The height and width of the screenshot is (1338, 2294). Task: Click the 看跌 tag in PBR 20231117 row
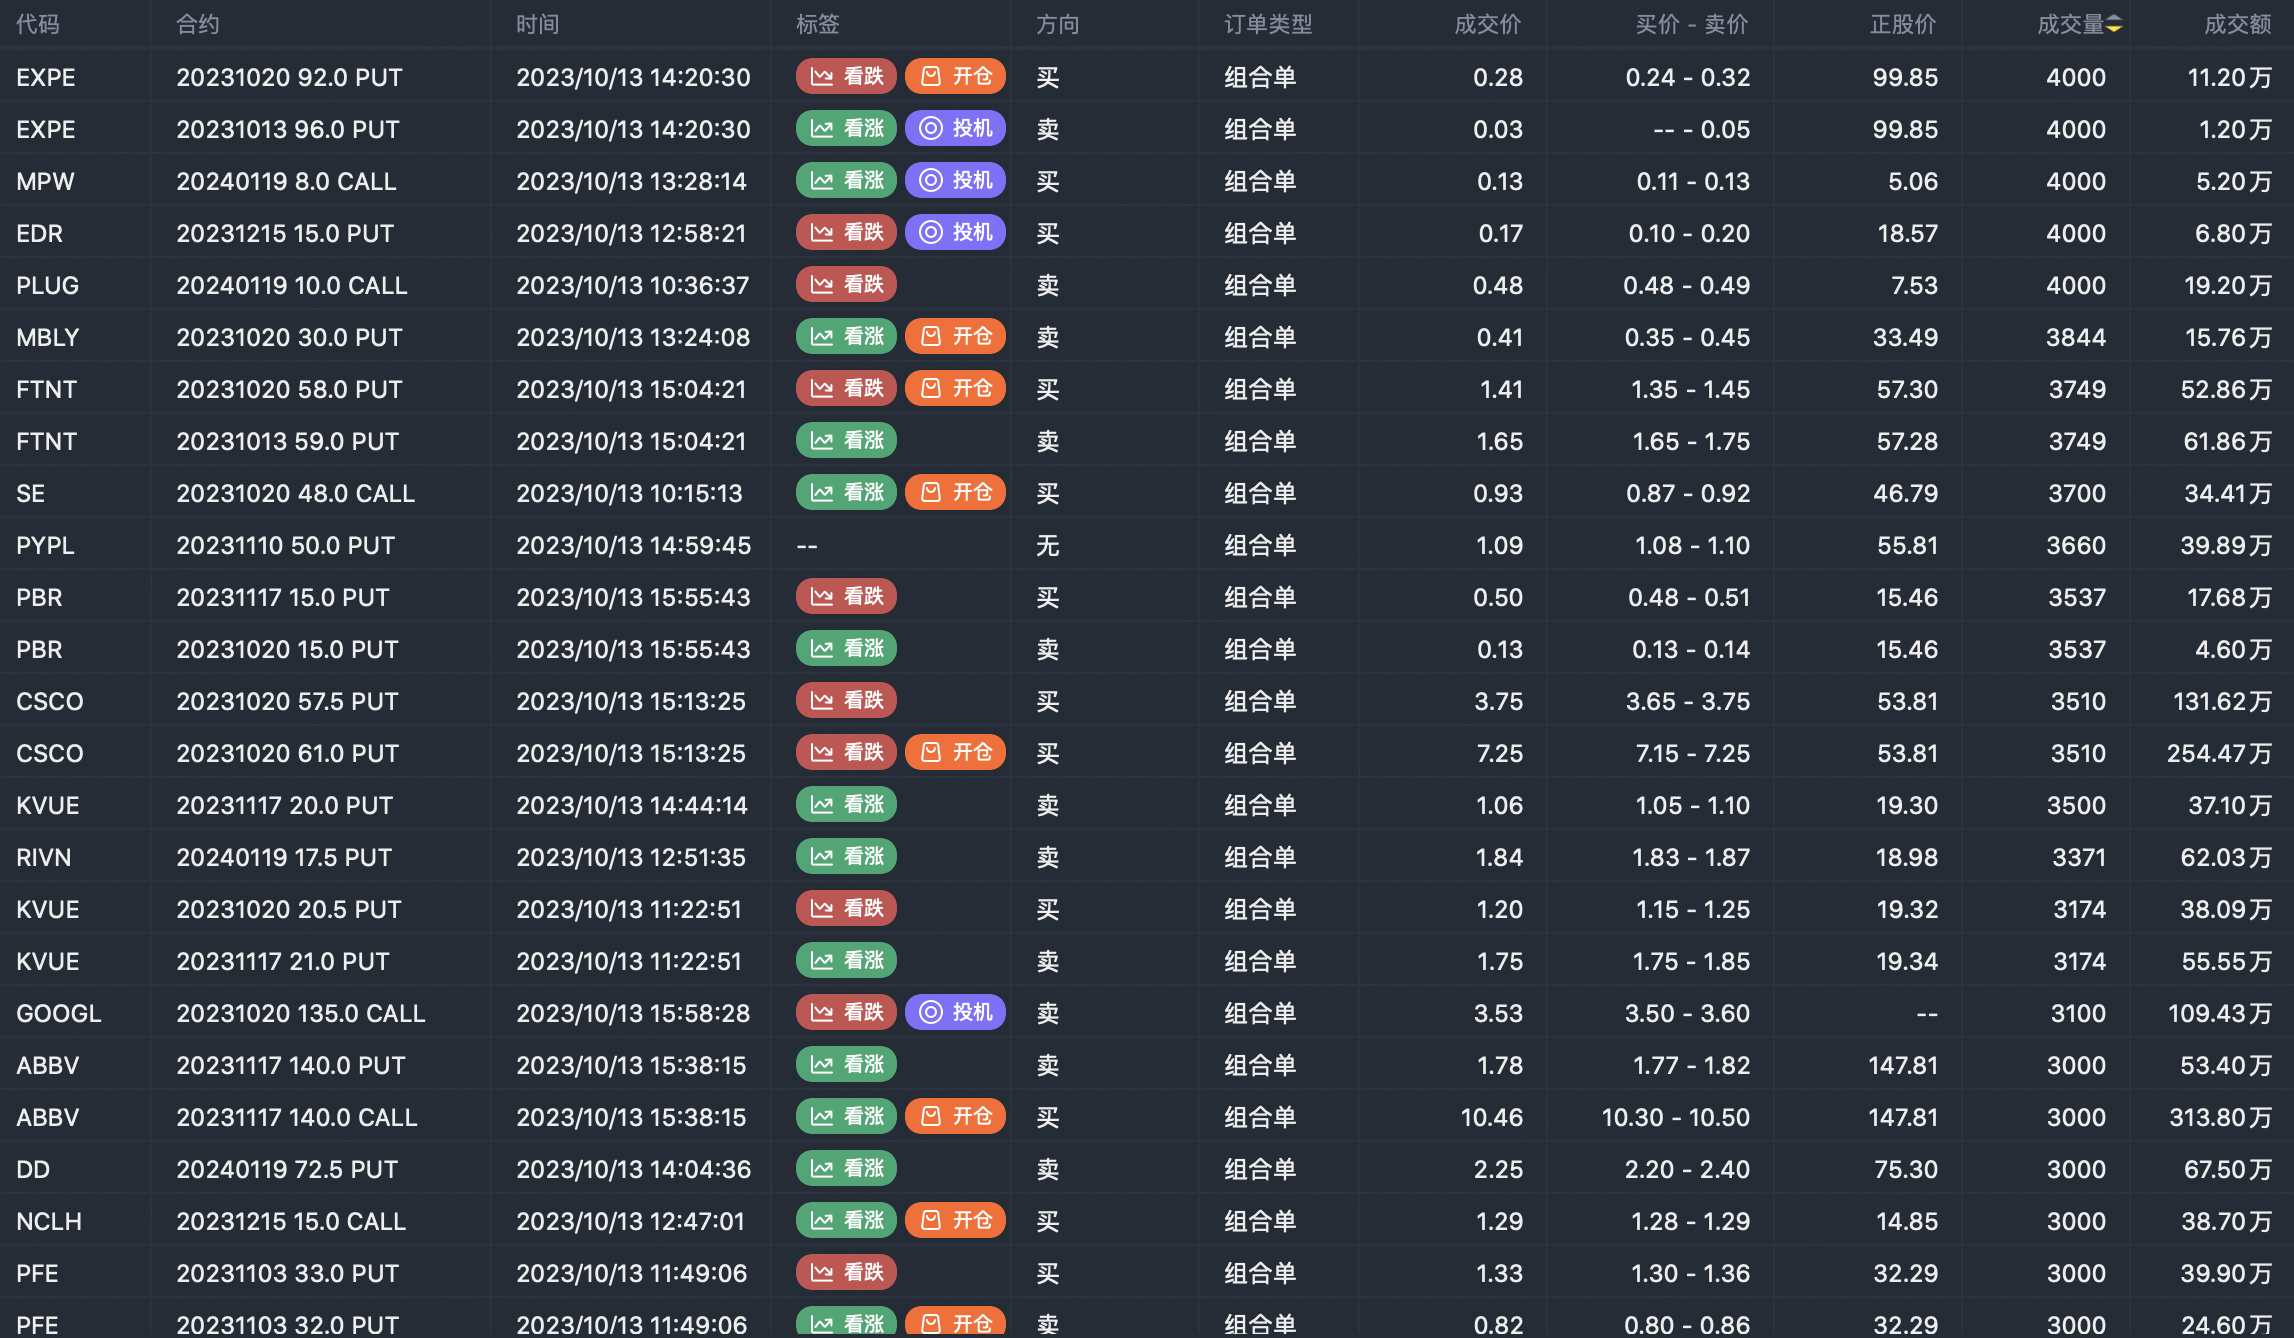pos(846,596)
